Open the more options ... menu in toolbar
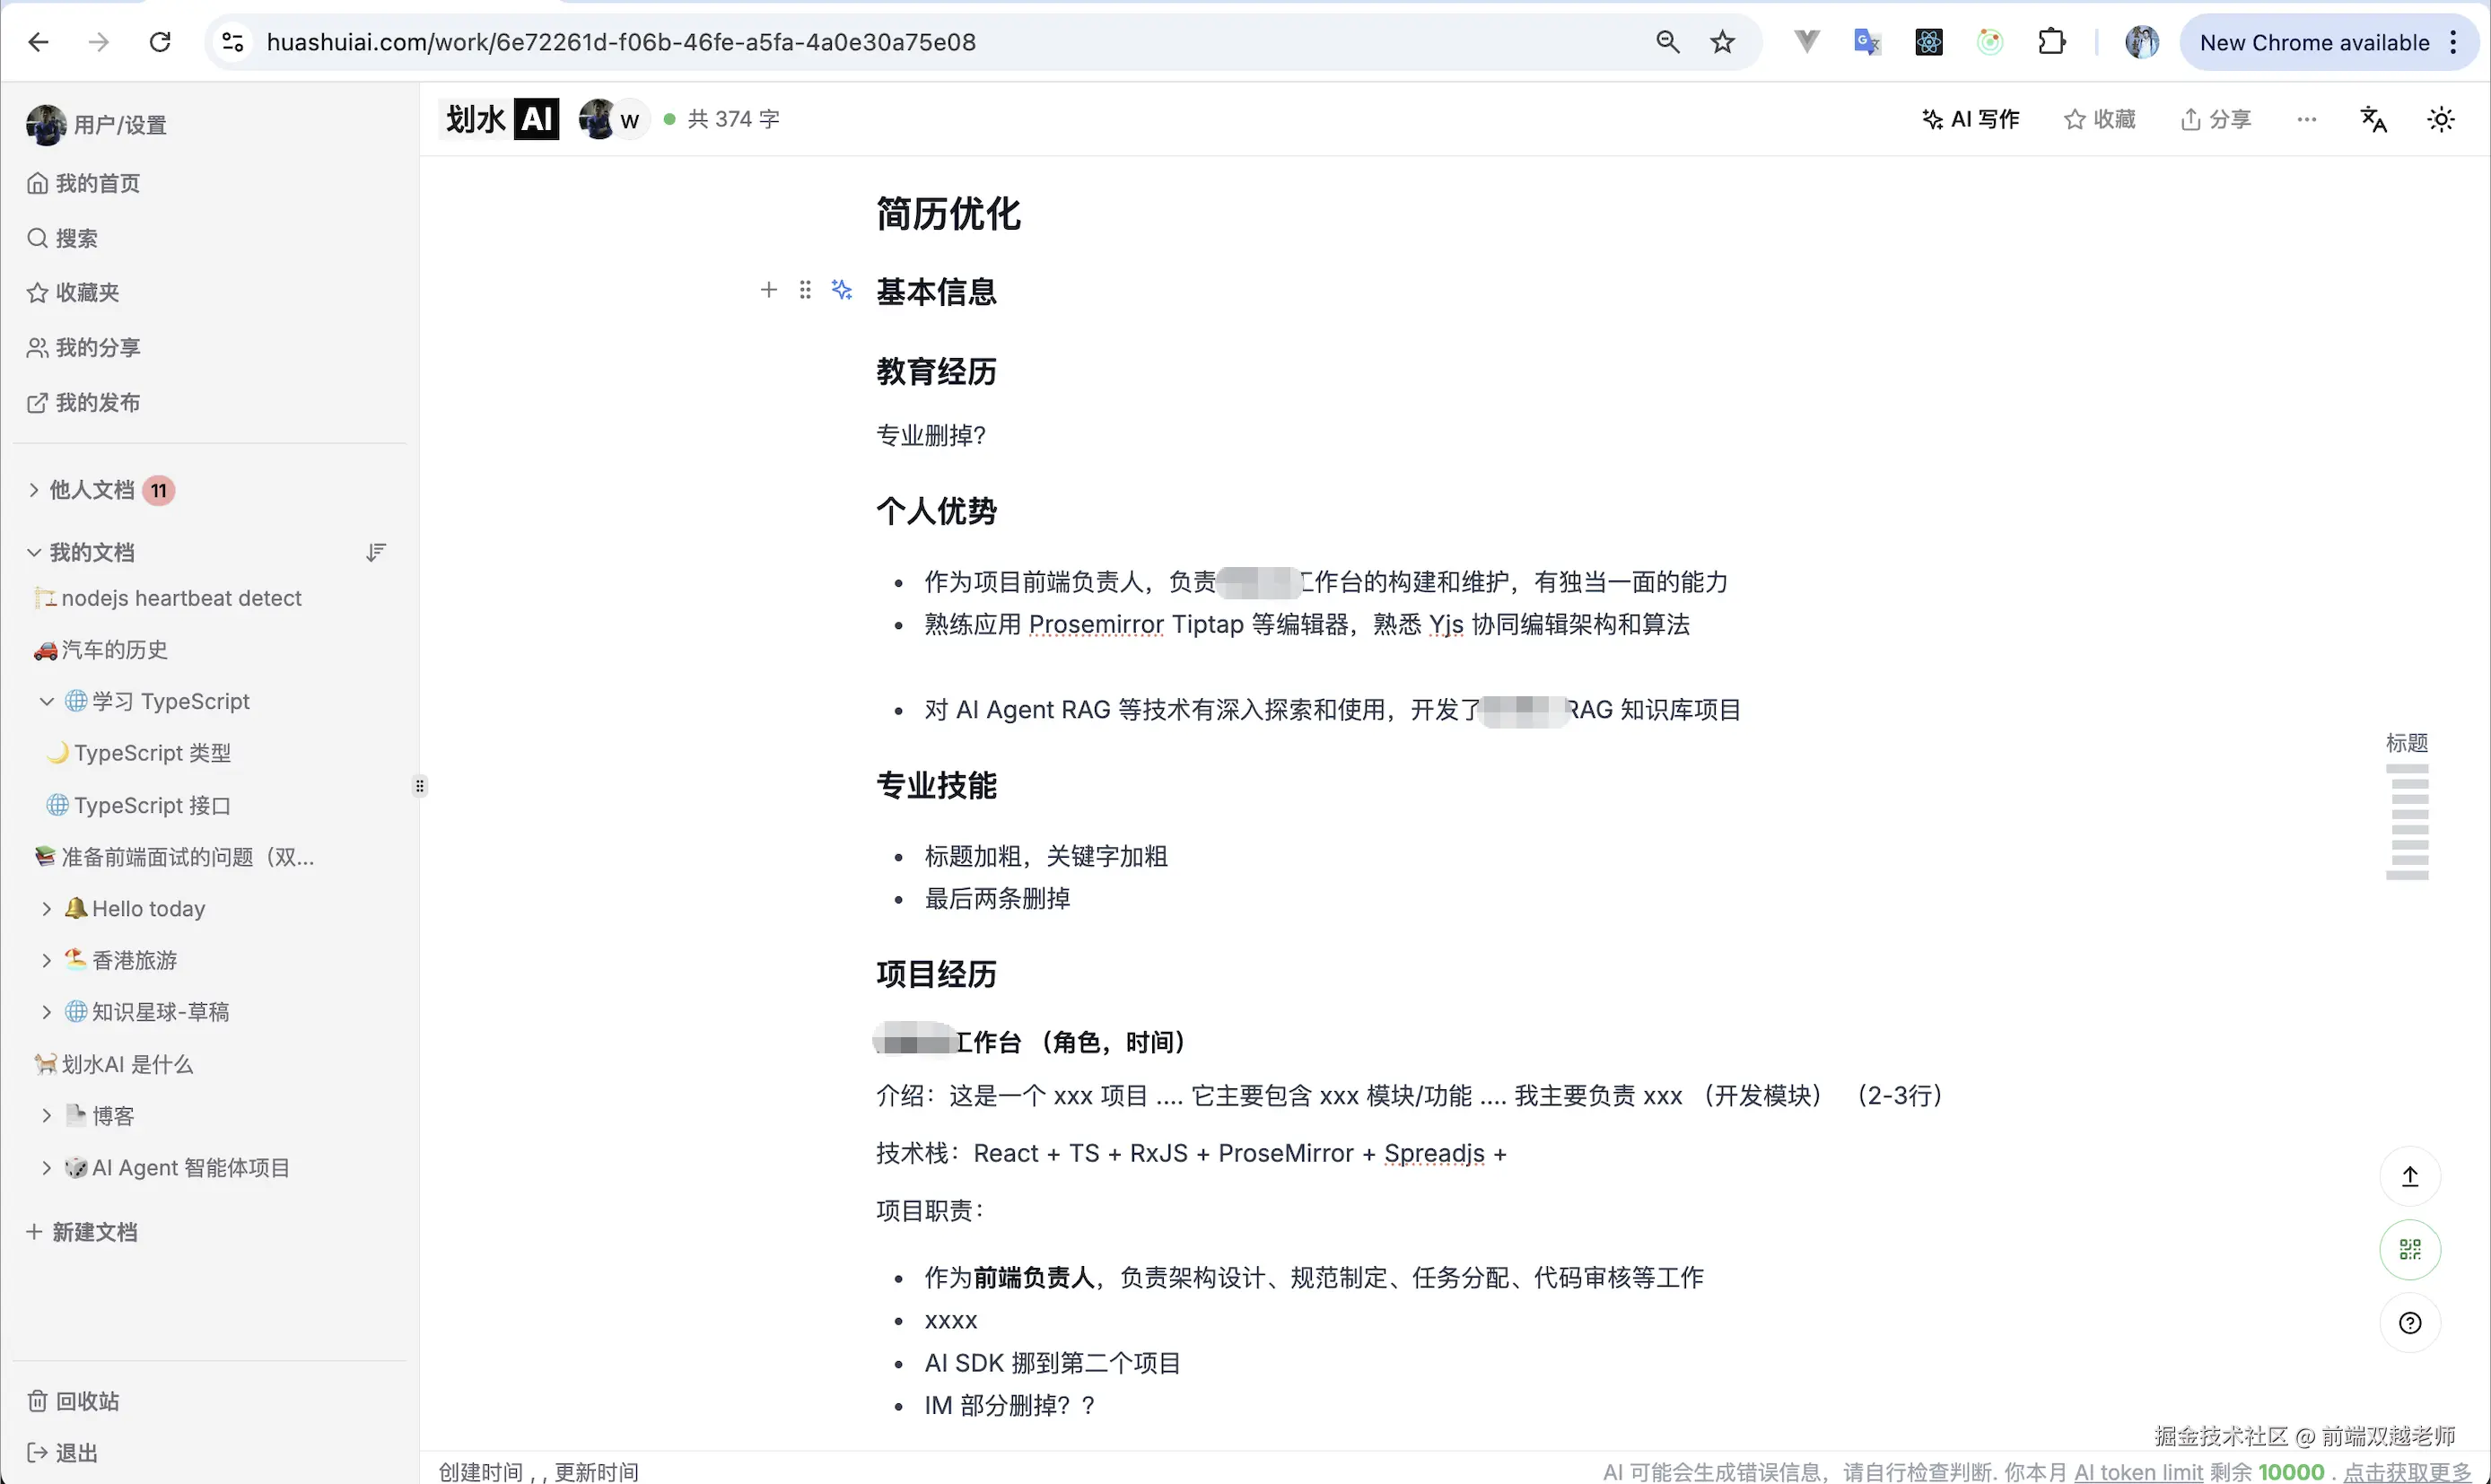Viewport: 2491px width, 1484px height. pos(2306,118)
